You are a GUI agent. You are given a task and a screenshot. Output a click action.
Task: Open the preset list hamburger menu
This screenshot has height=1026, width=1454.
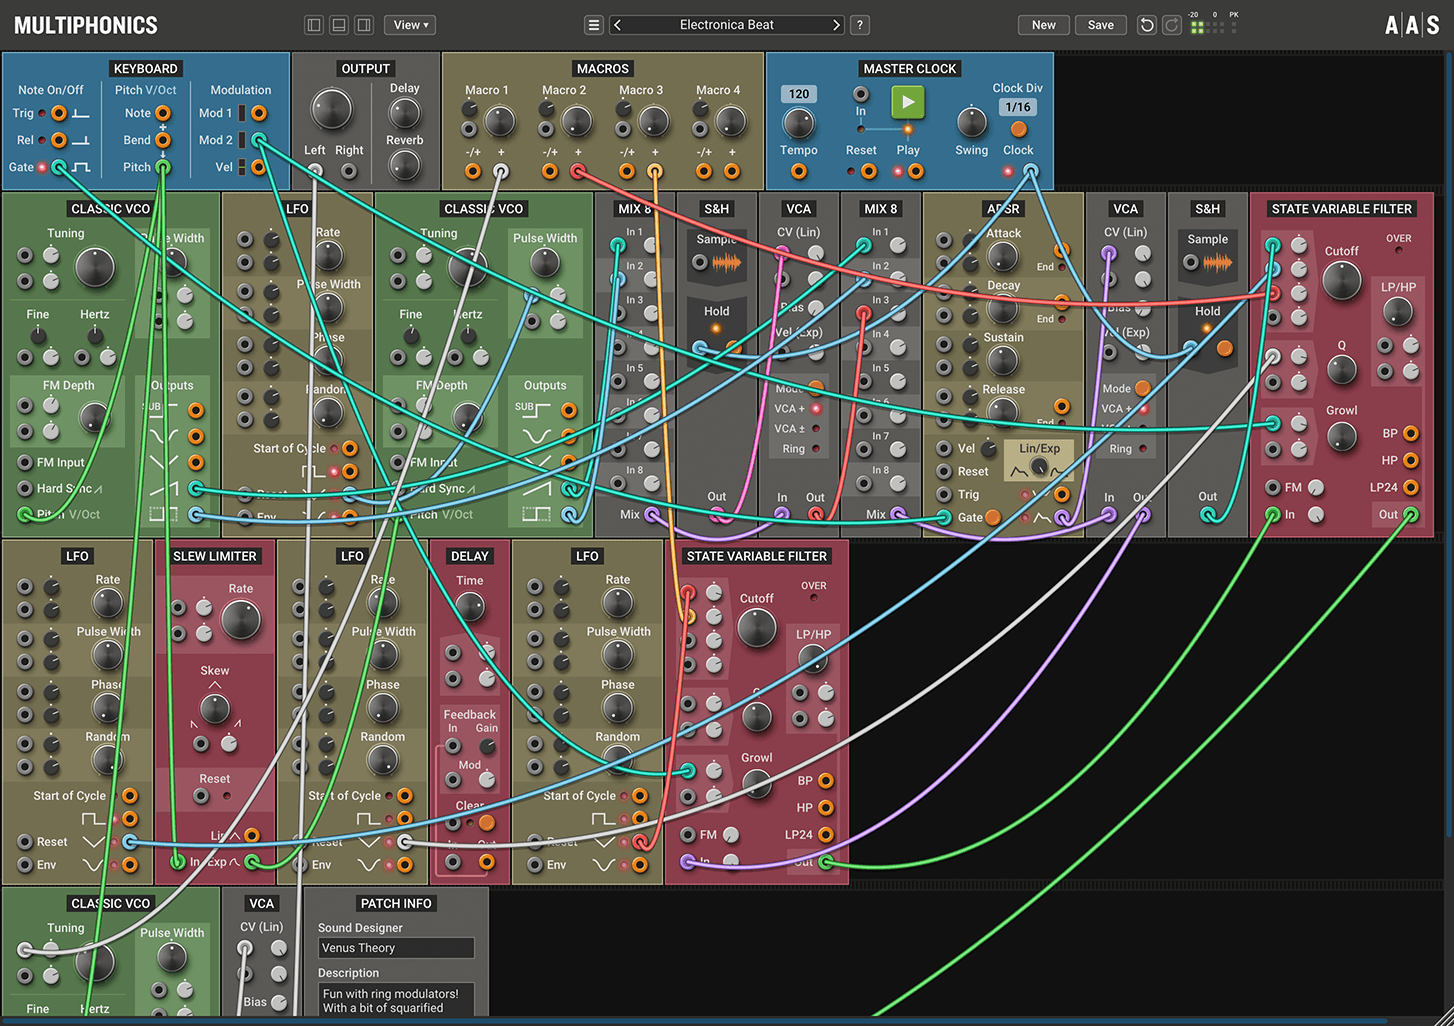593,24
